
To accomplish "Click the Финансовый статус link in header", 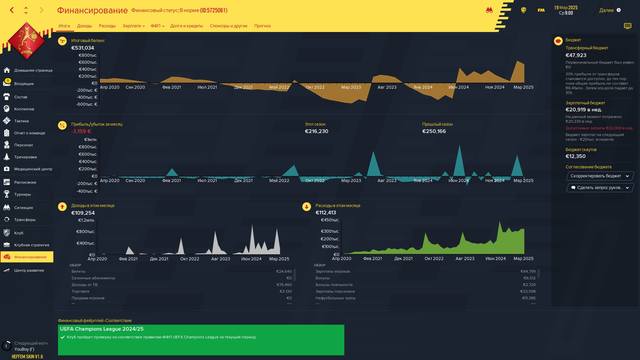I will 179,10.
